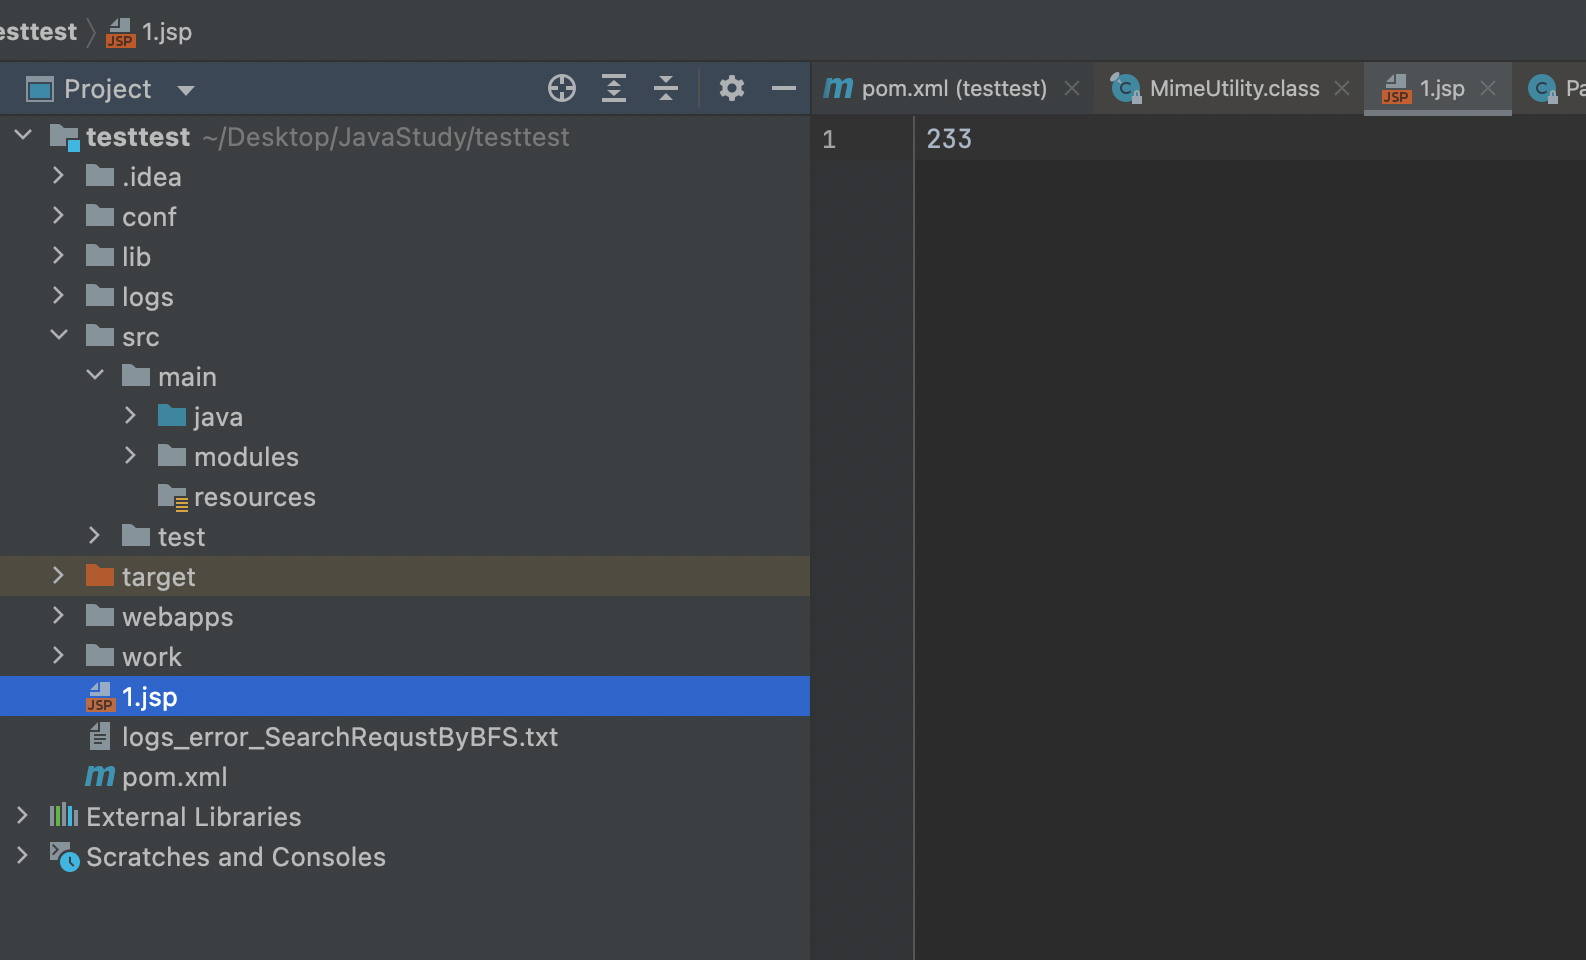Expand the work folder chevron
1586x960 pixels.
point(58,655)
